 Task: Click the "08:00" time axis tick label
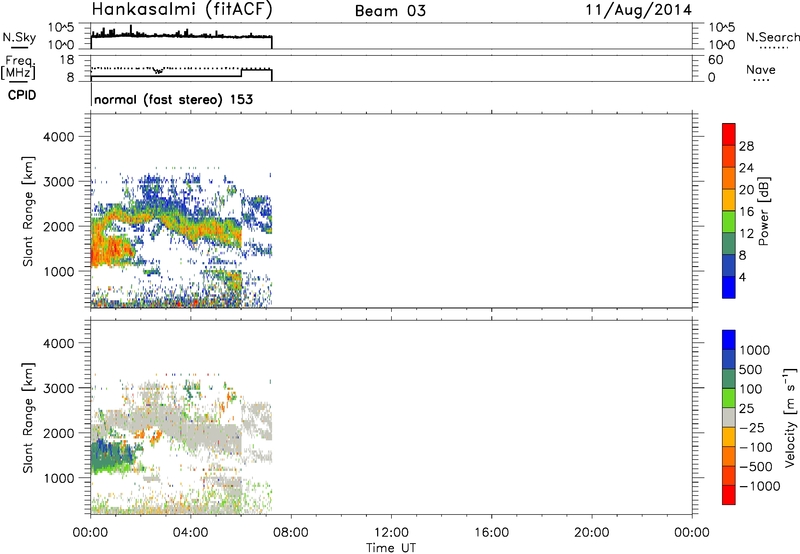pos(291,533)
